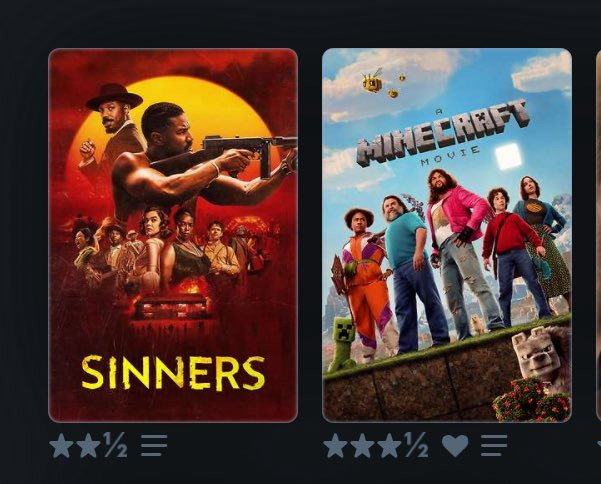Select the half-star rating under Sinners
The width and height of the screenshot is (601, 484).
tap(115, 445)
